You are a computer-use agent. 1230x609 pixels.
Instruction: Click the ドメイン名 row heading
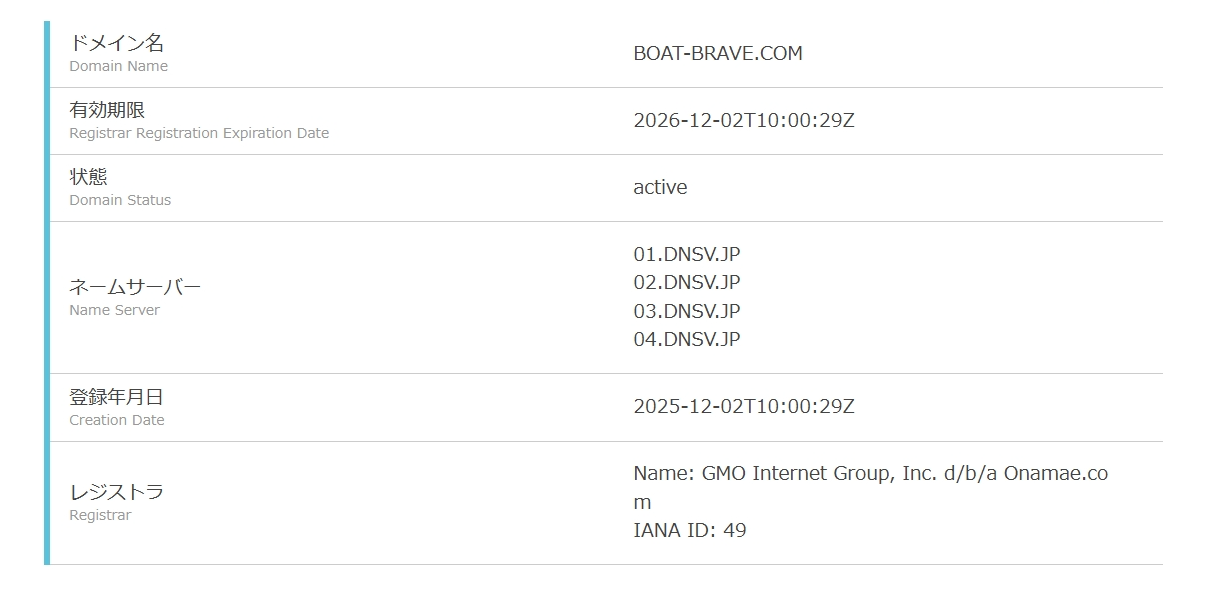coord(116,43)
